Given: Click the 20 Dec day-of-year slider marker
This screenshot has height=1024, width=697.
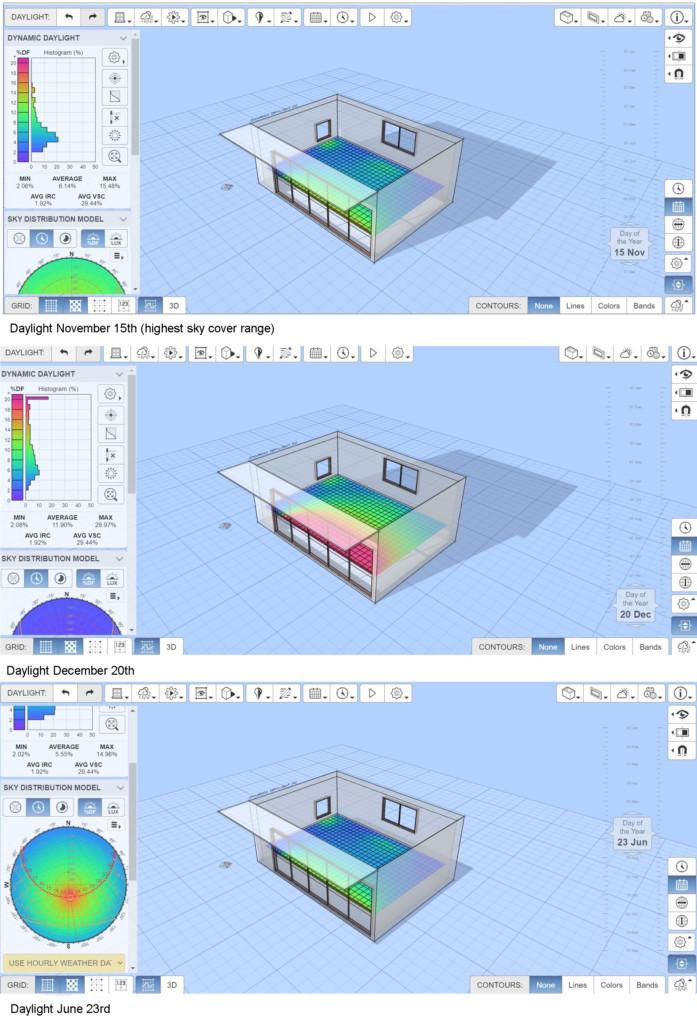Looking at the screenshot, I should 637,606.
